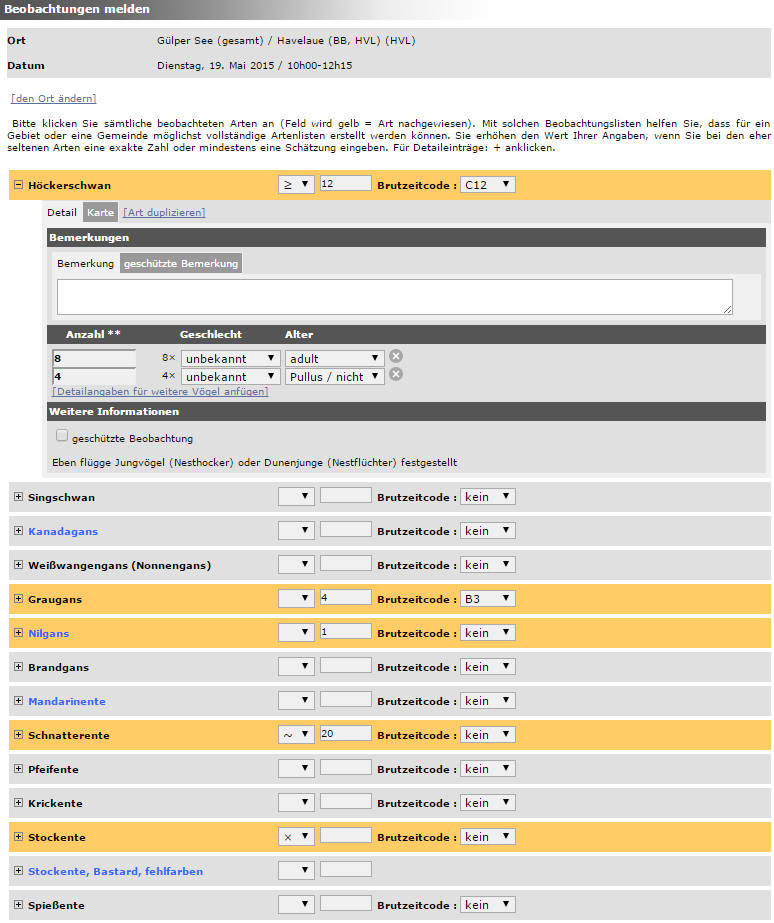Click Weißwangengans empty count field
774x923 pixels.
(x=346, y=564)
